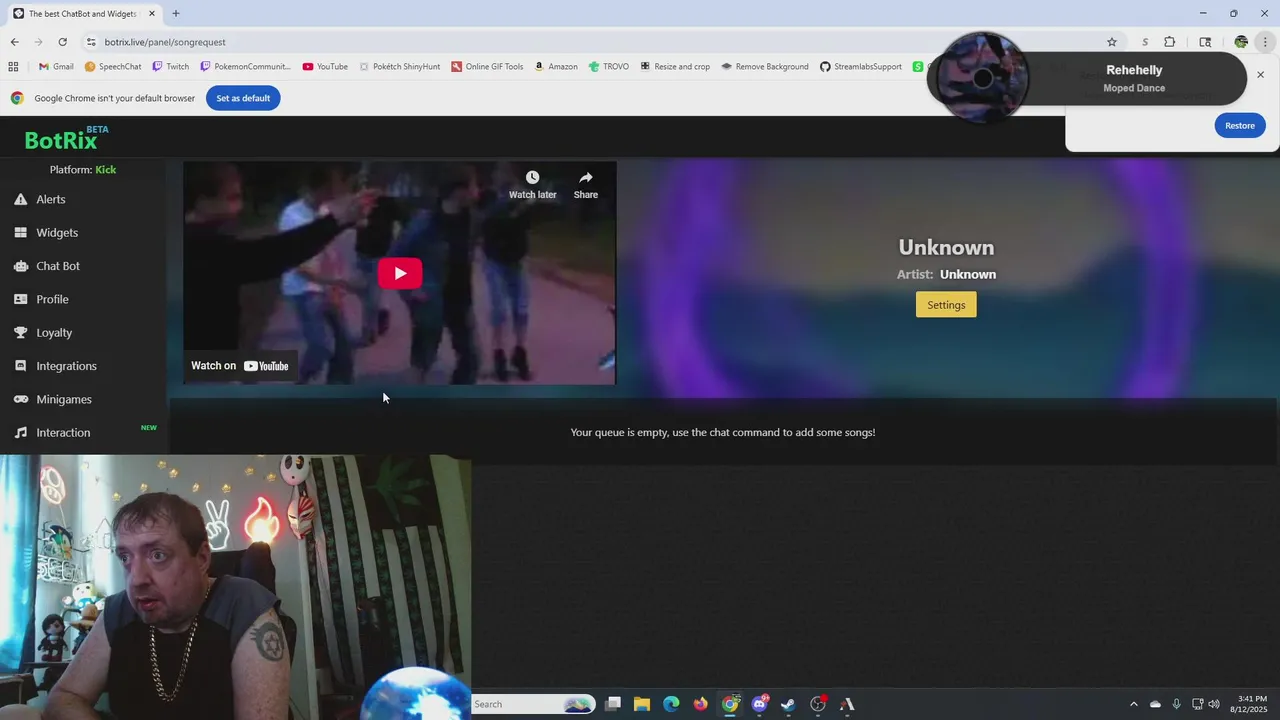Click the Profile card icon

pos(20,299)
